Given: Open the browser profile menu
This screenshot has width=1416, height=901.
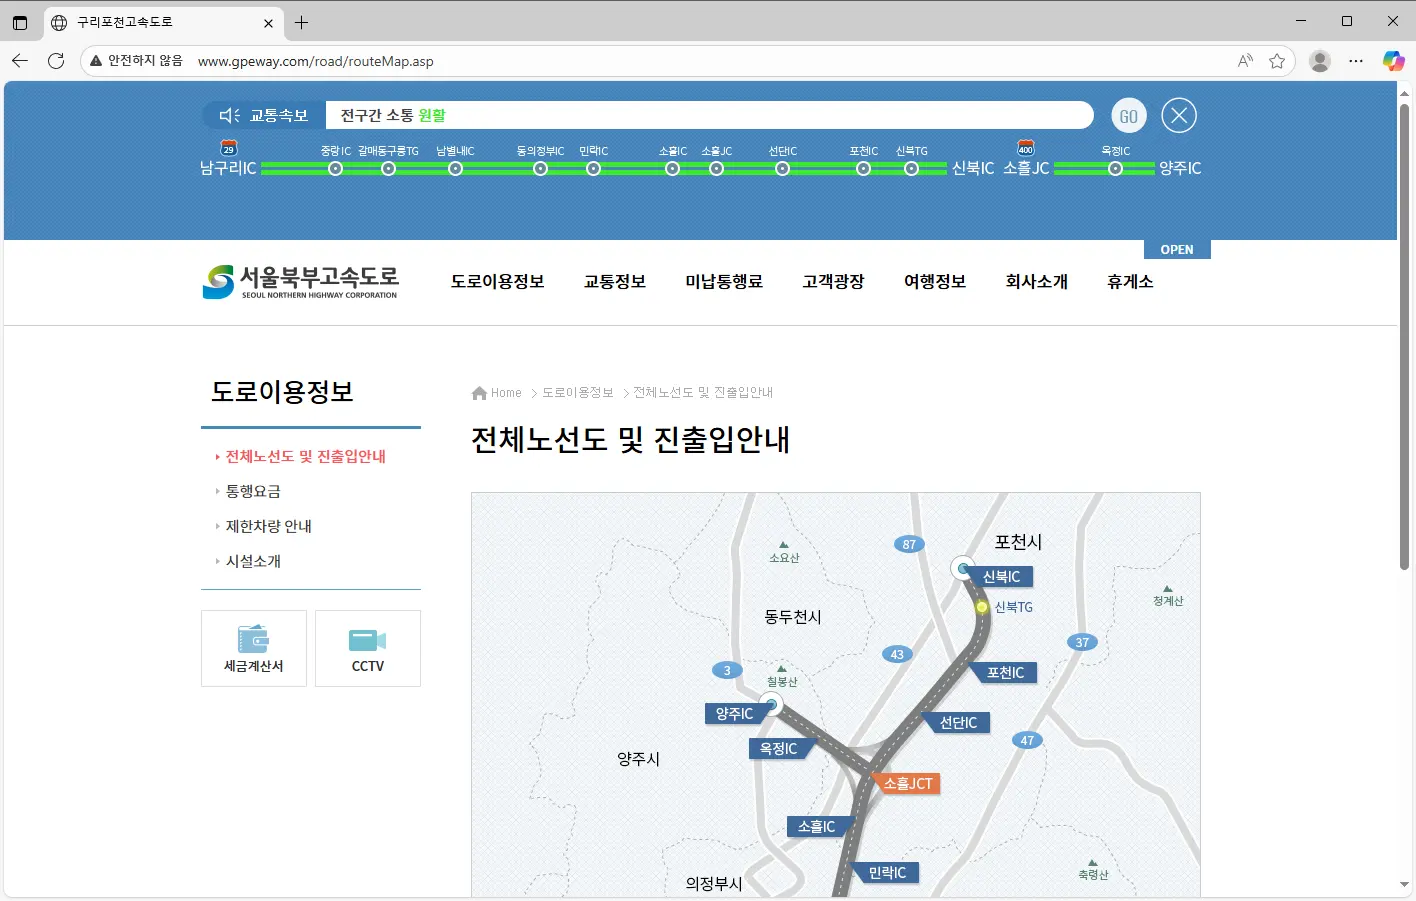Looking at the screenshot, I should point(1320,61).
